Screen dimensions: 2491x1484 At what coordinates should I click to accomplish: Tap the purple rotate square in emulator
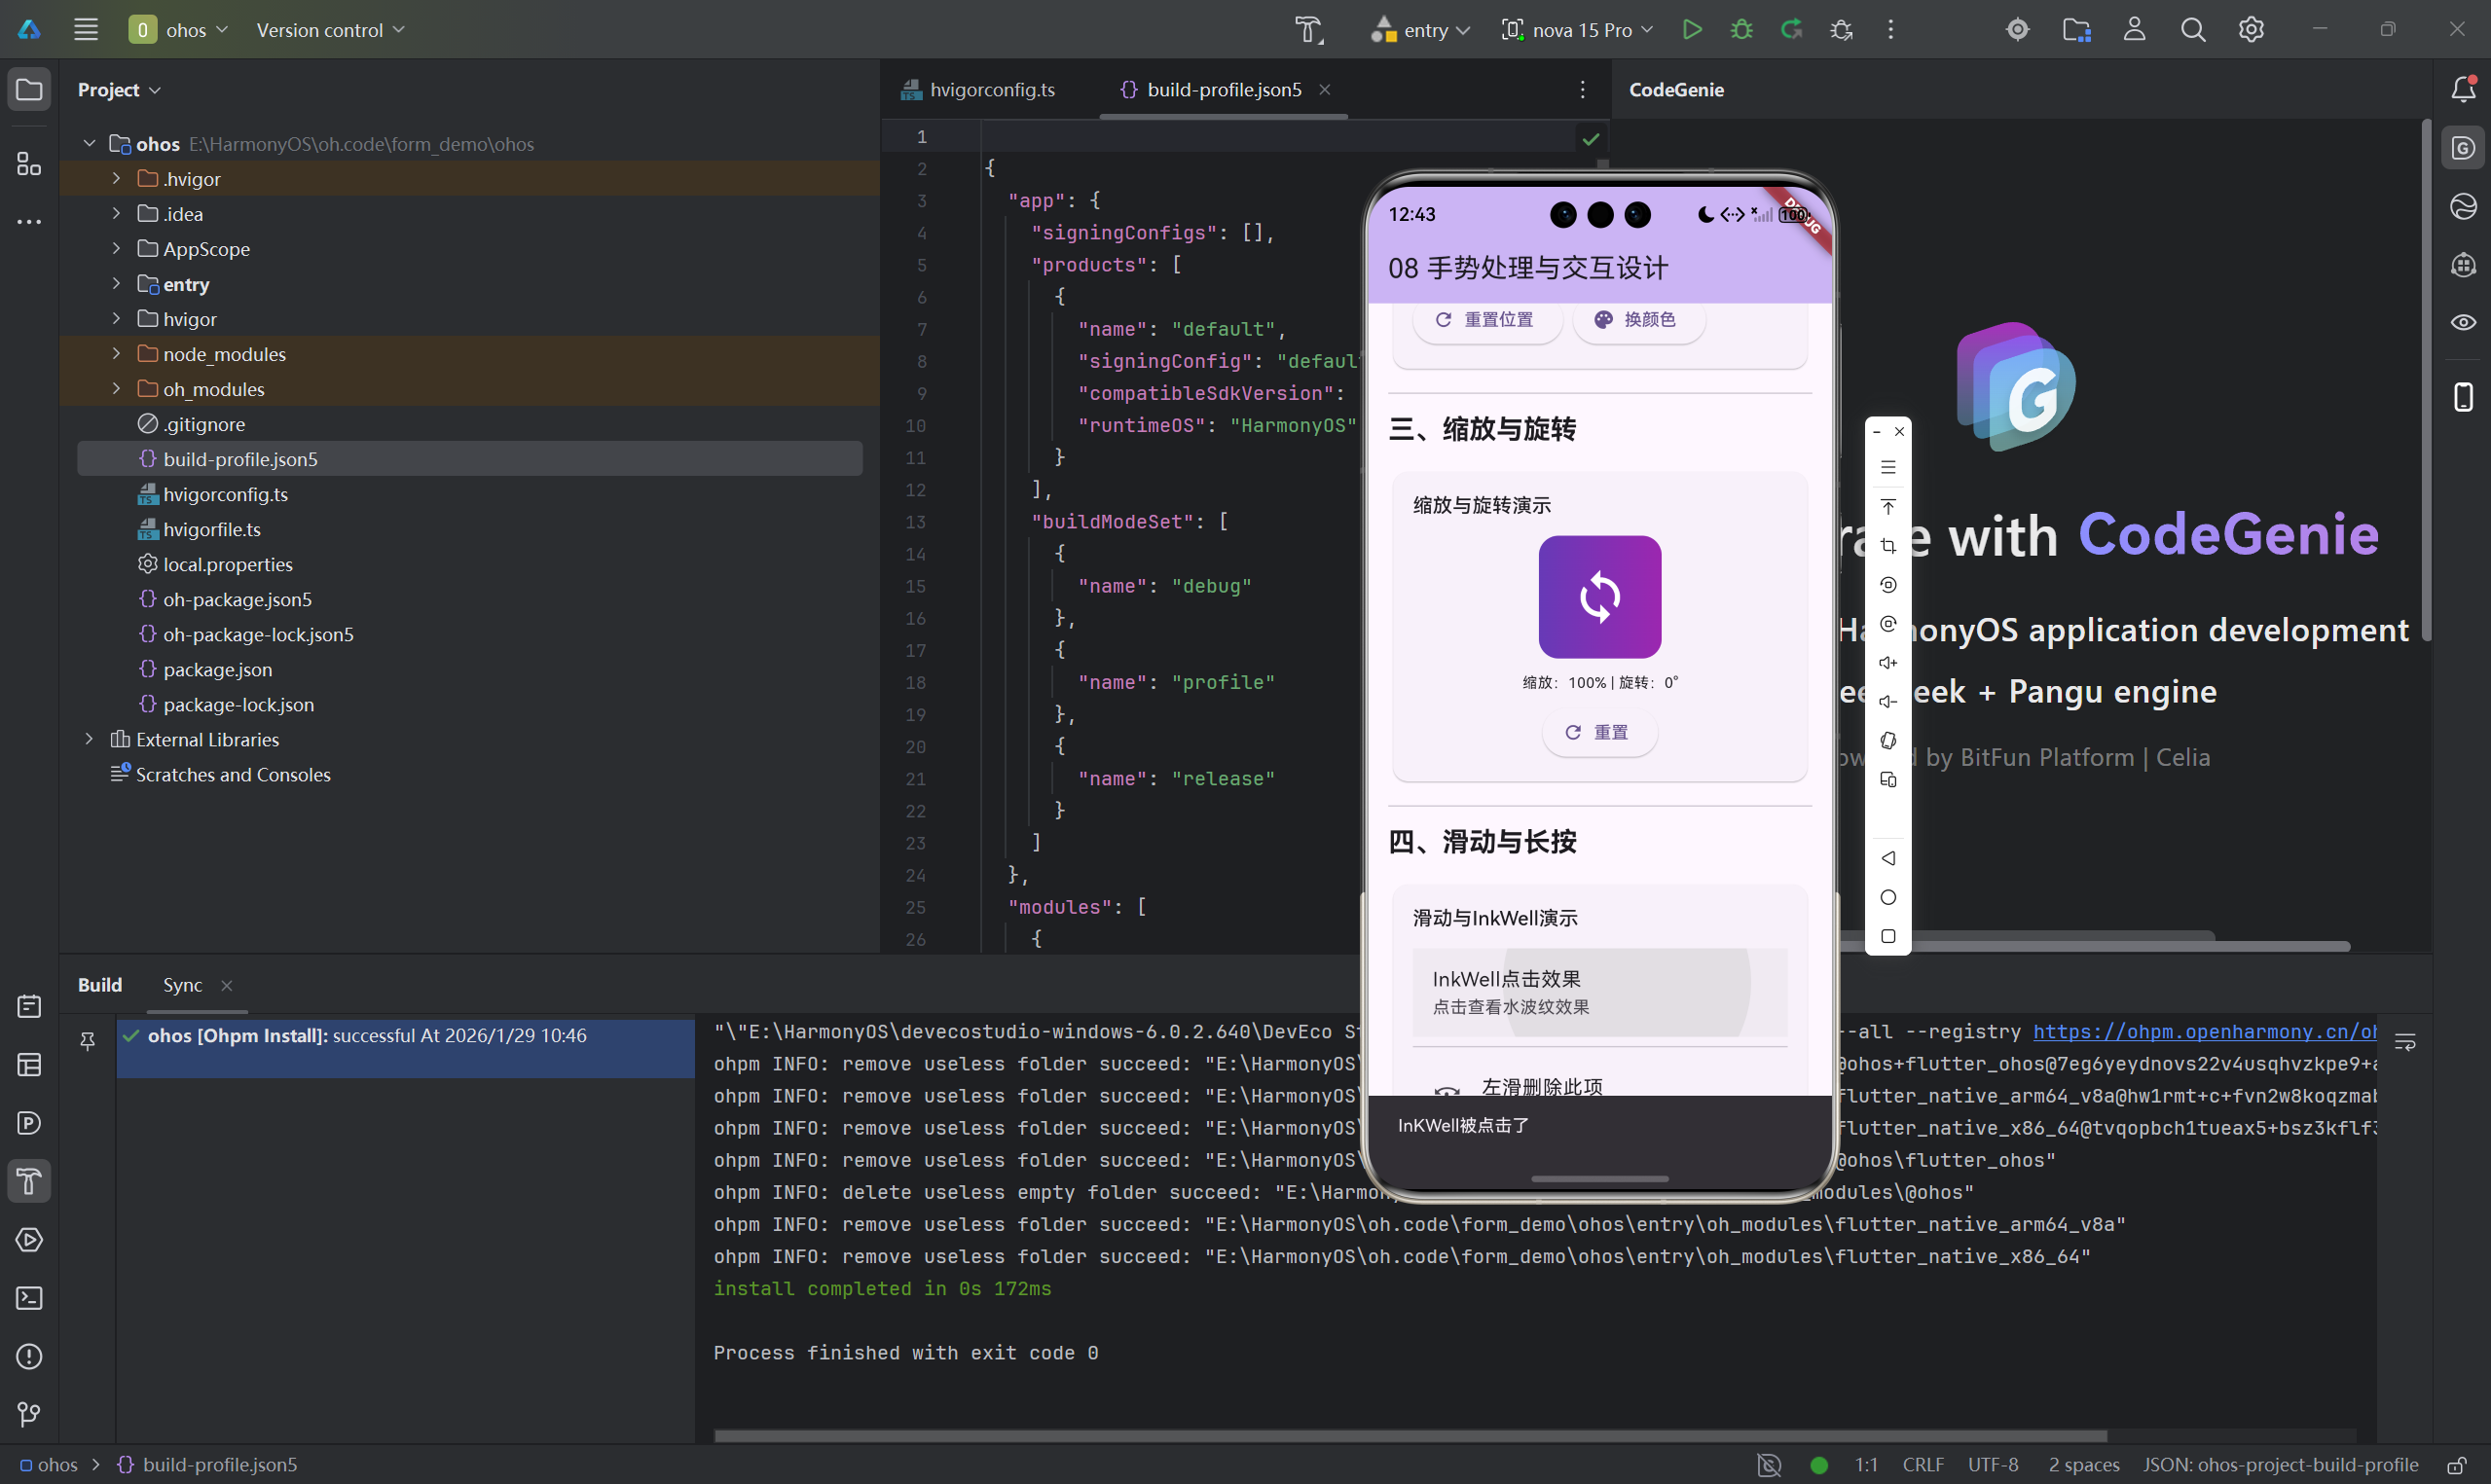1599,597
